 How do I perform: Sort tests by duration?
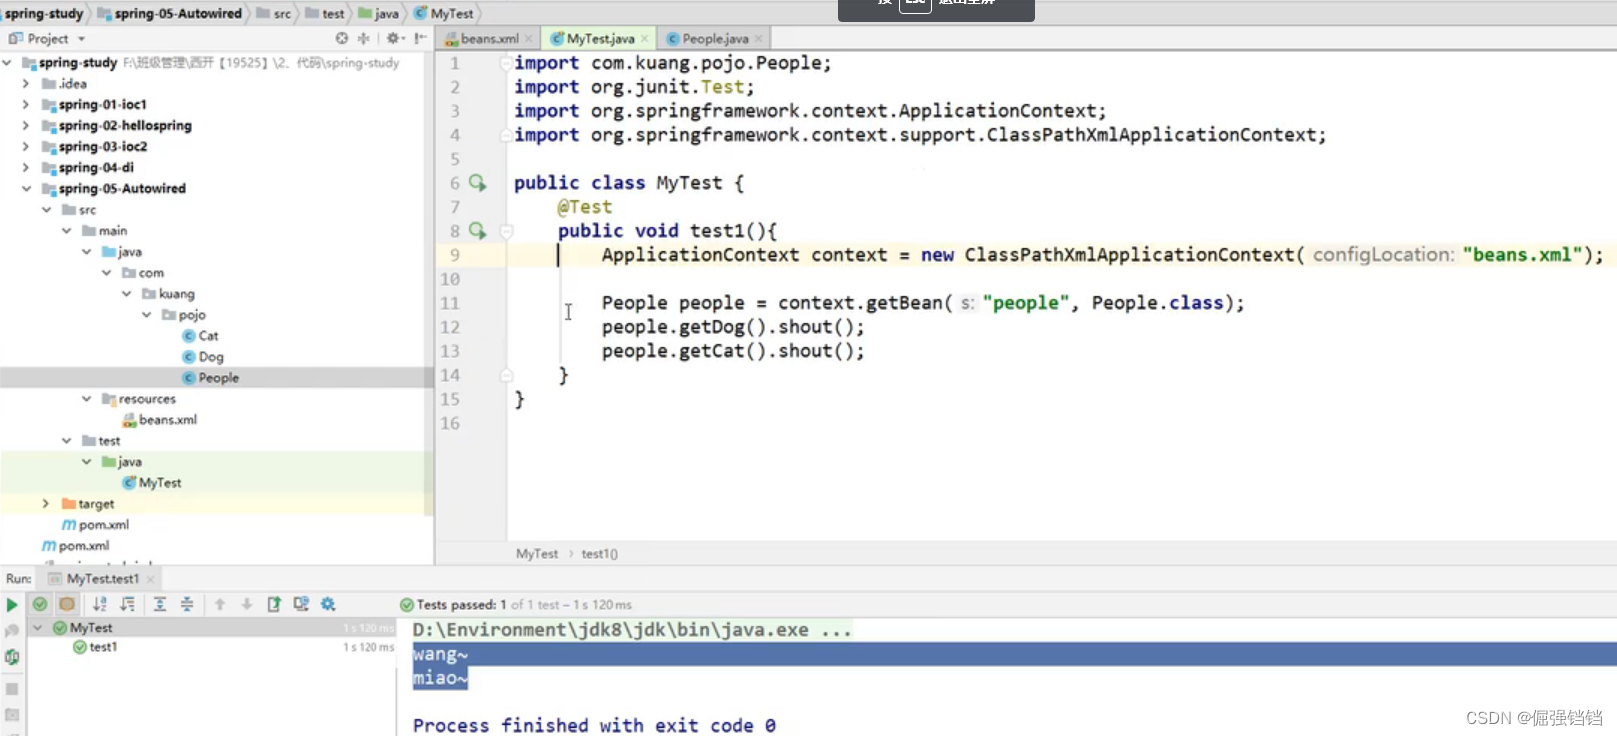(x=127, y=604)
